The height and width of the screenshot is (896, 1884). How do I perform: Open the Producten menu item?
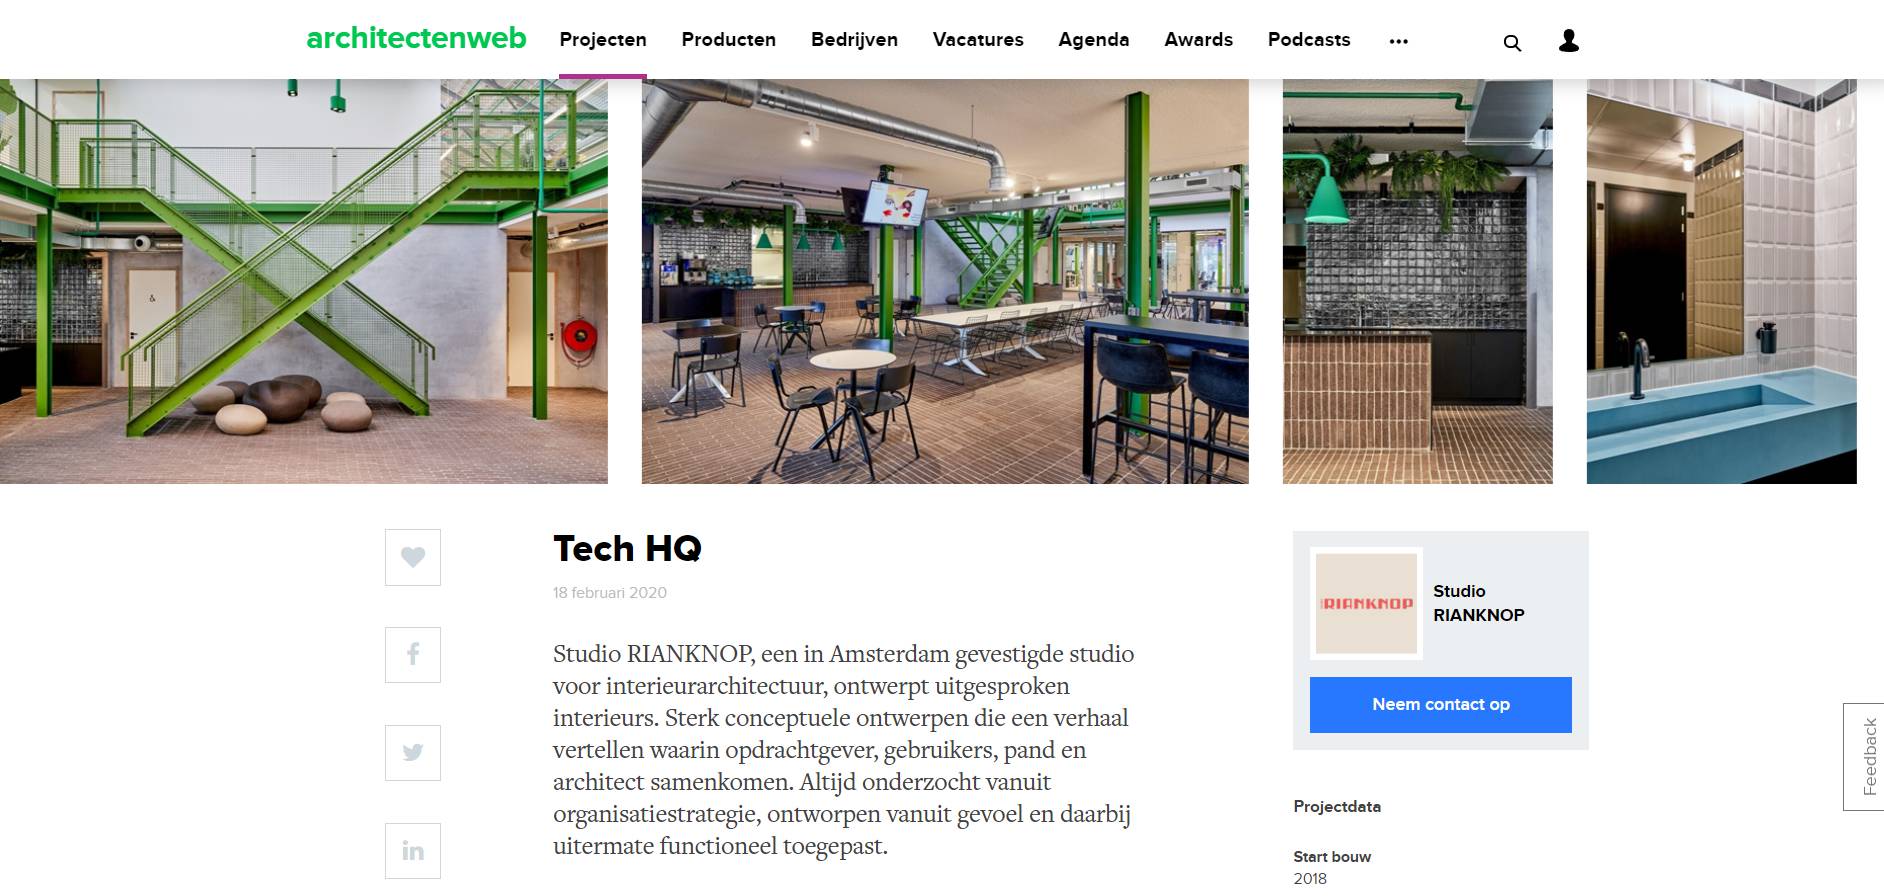pyautogui.click(x=729, y=40)
